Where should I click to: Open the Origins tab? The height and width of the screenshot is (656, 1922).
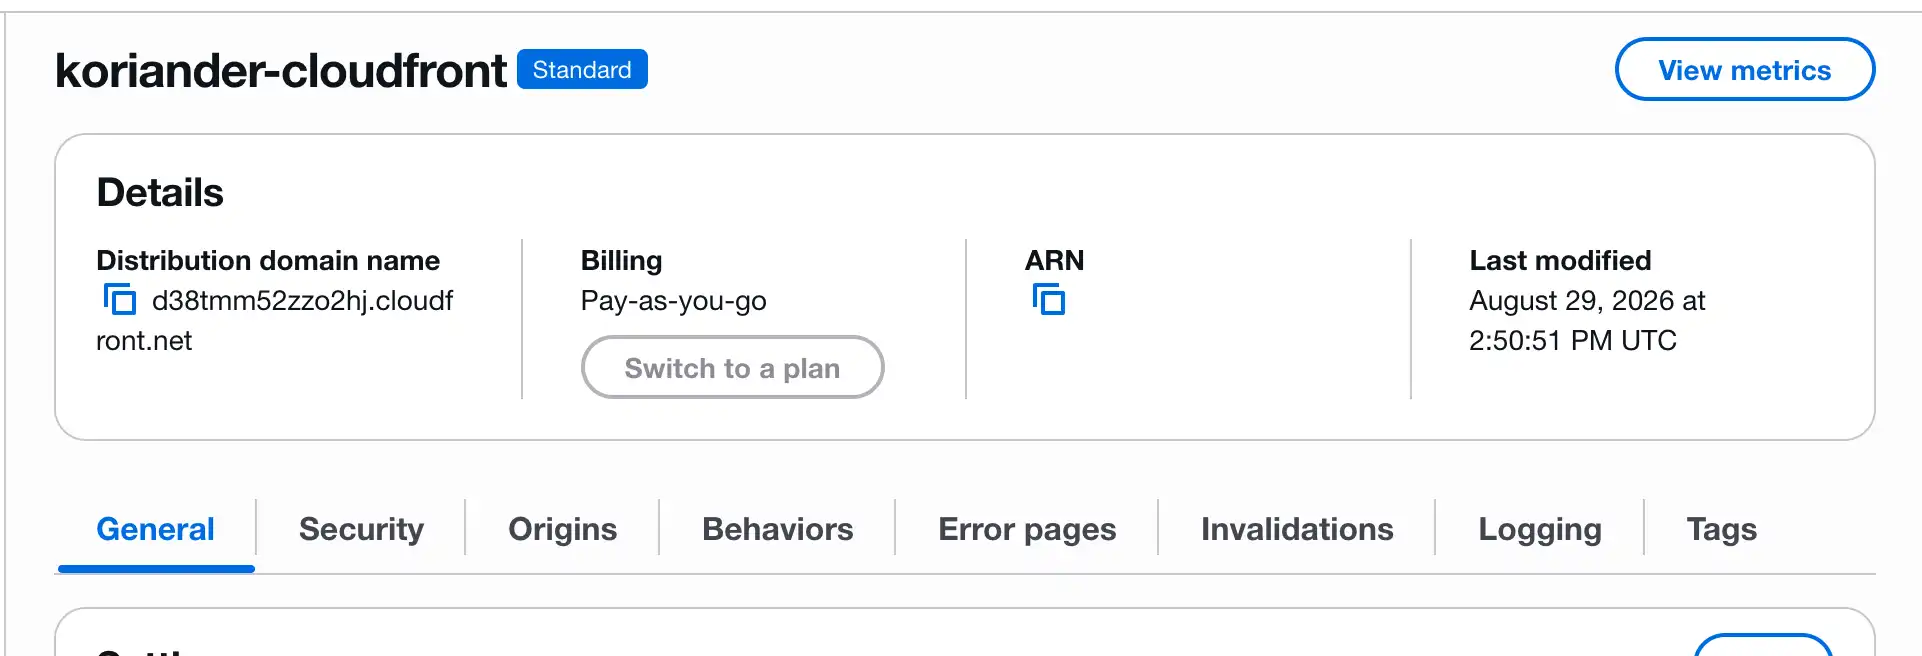[x=562, y=528]
